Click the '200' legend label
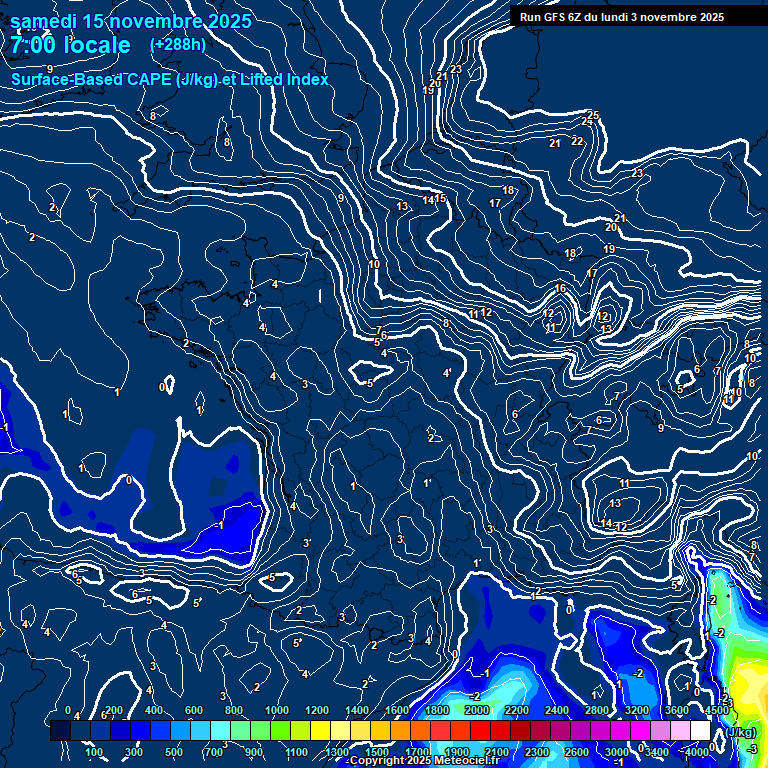768x768 pixels. pos(114,710)
